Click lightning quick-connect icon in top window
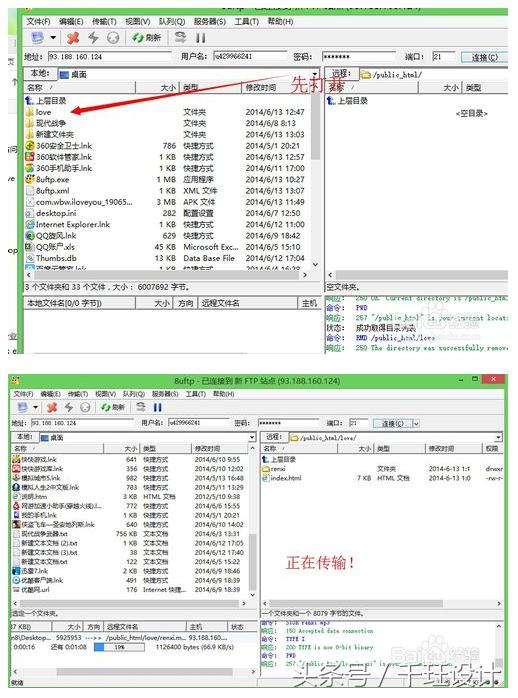Viewport: 518px width, 698px height. coord(93,38)
